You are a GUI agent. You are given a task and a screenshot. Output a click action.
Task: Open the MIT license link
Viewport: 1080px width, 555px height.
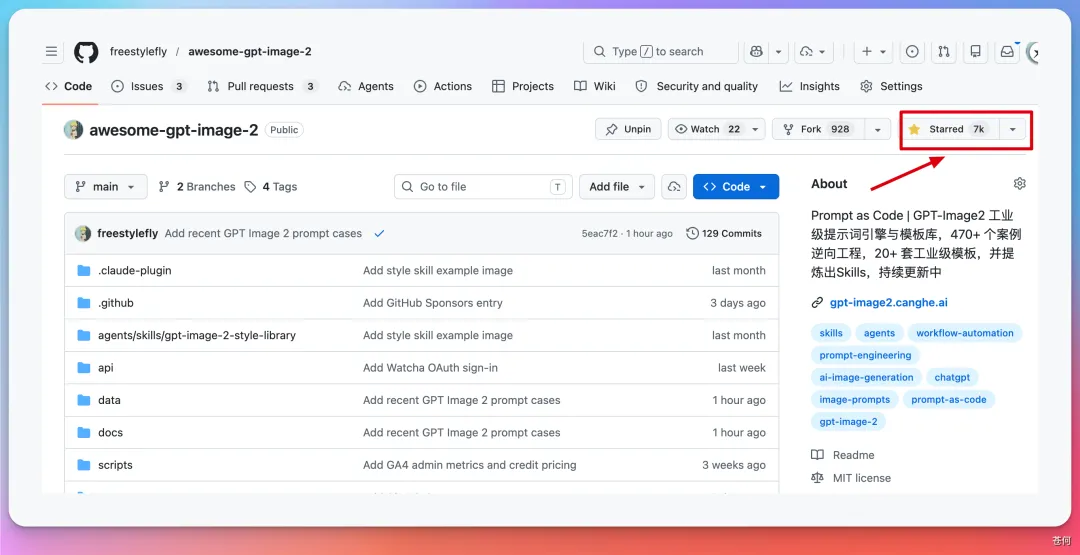851,478
